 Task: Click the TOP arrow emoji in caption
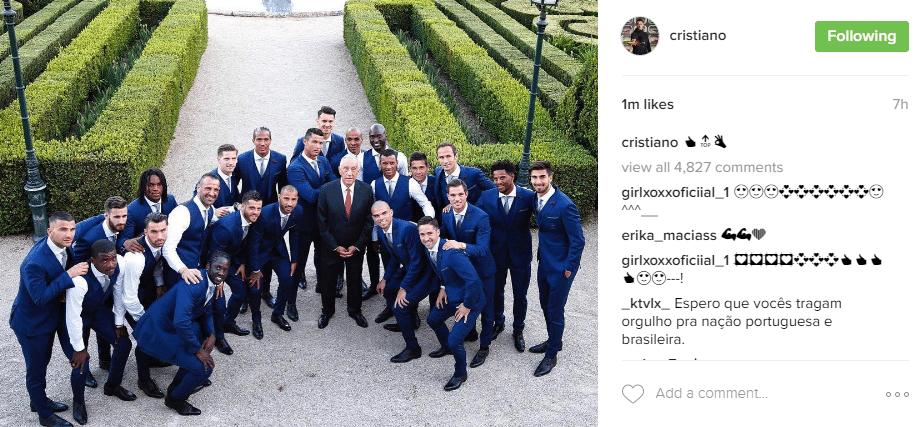tap(705, 143)
